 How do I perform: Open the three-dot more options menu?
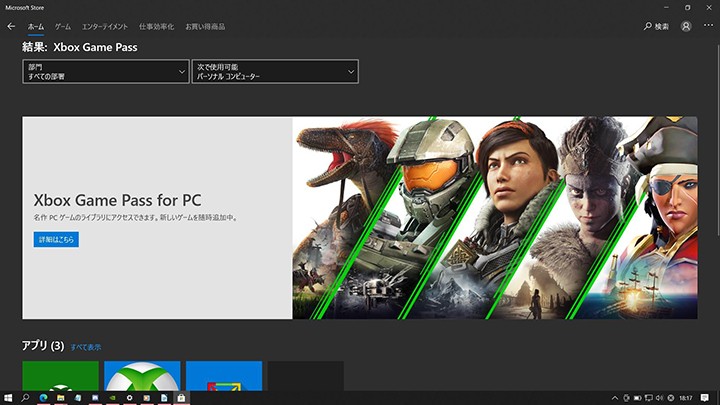708,26
